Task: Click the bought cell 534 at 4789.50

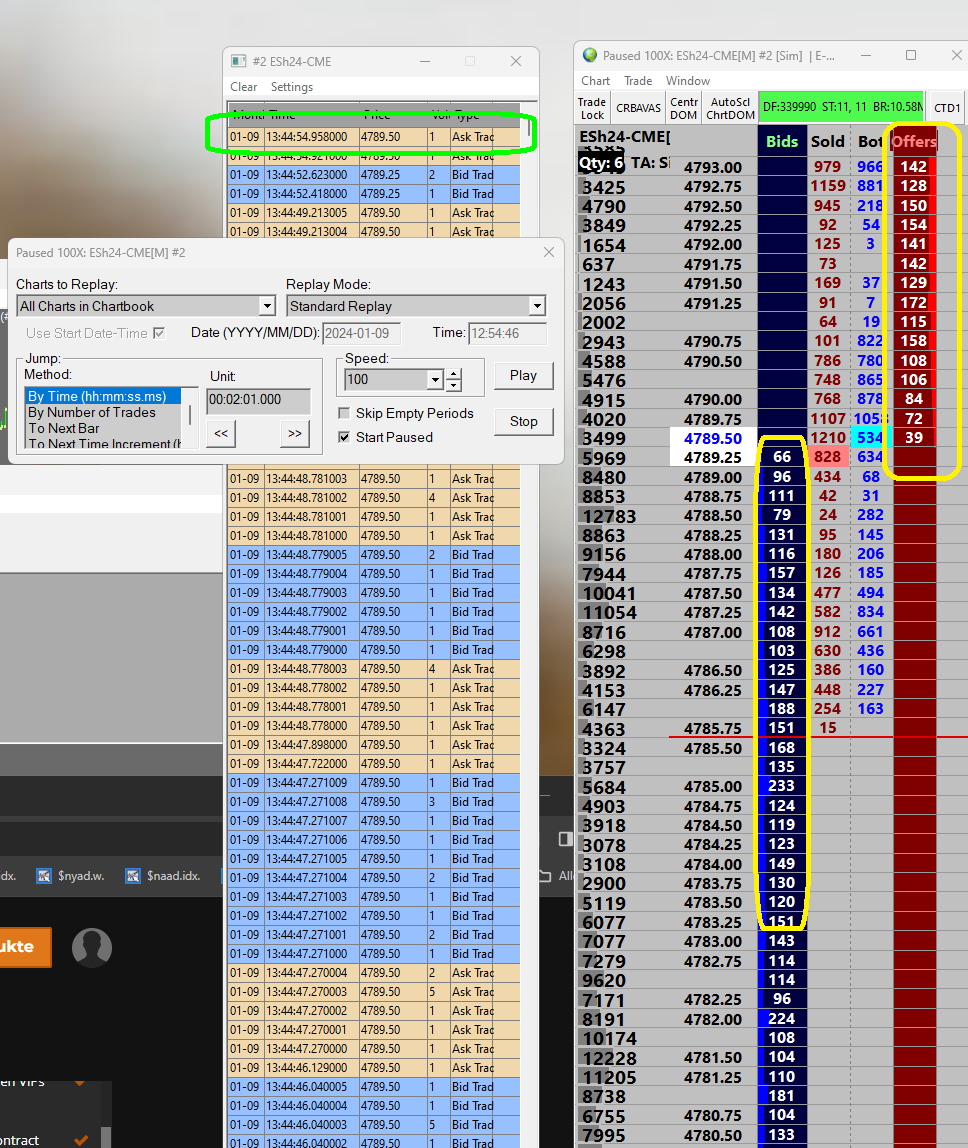Action: [870, 438]
